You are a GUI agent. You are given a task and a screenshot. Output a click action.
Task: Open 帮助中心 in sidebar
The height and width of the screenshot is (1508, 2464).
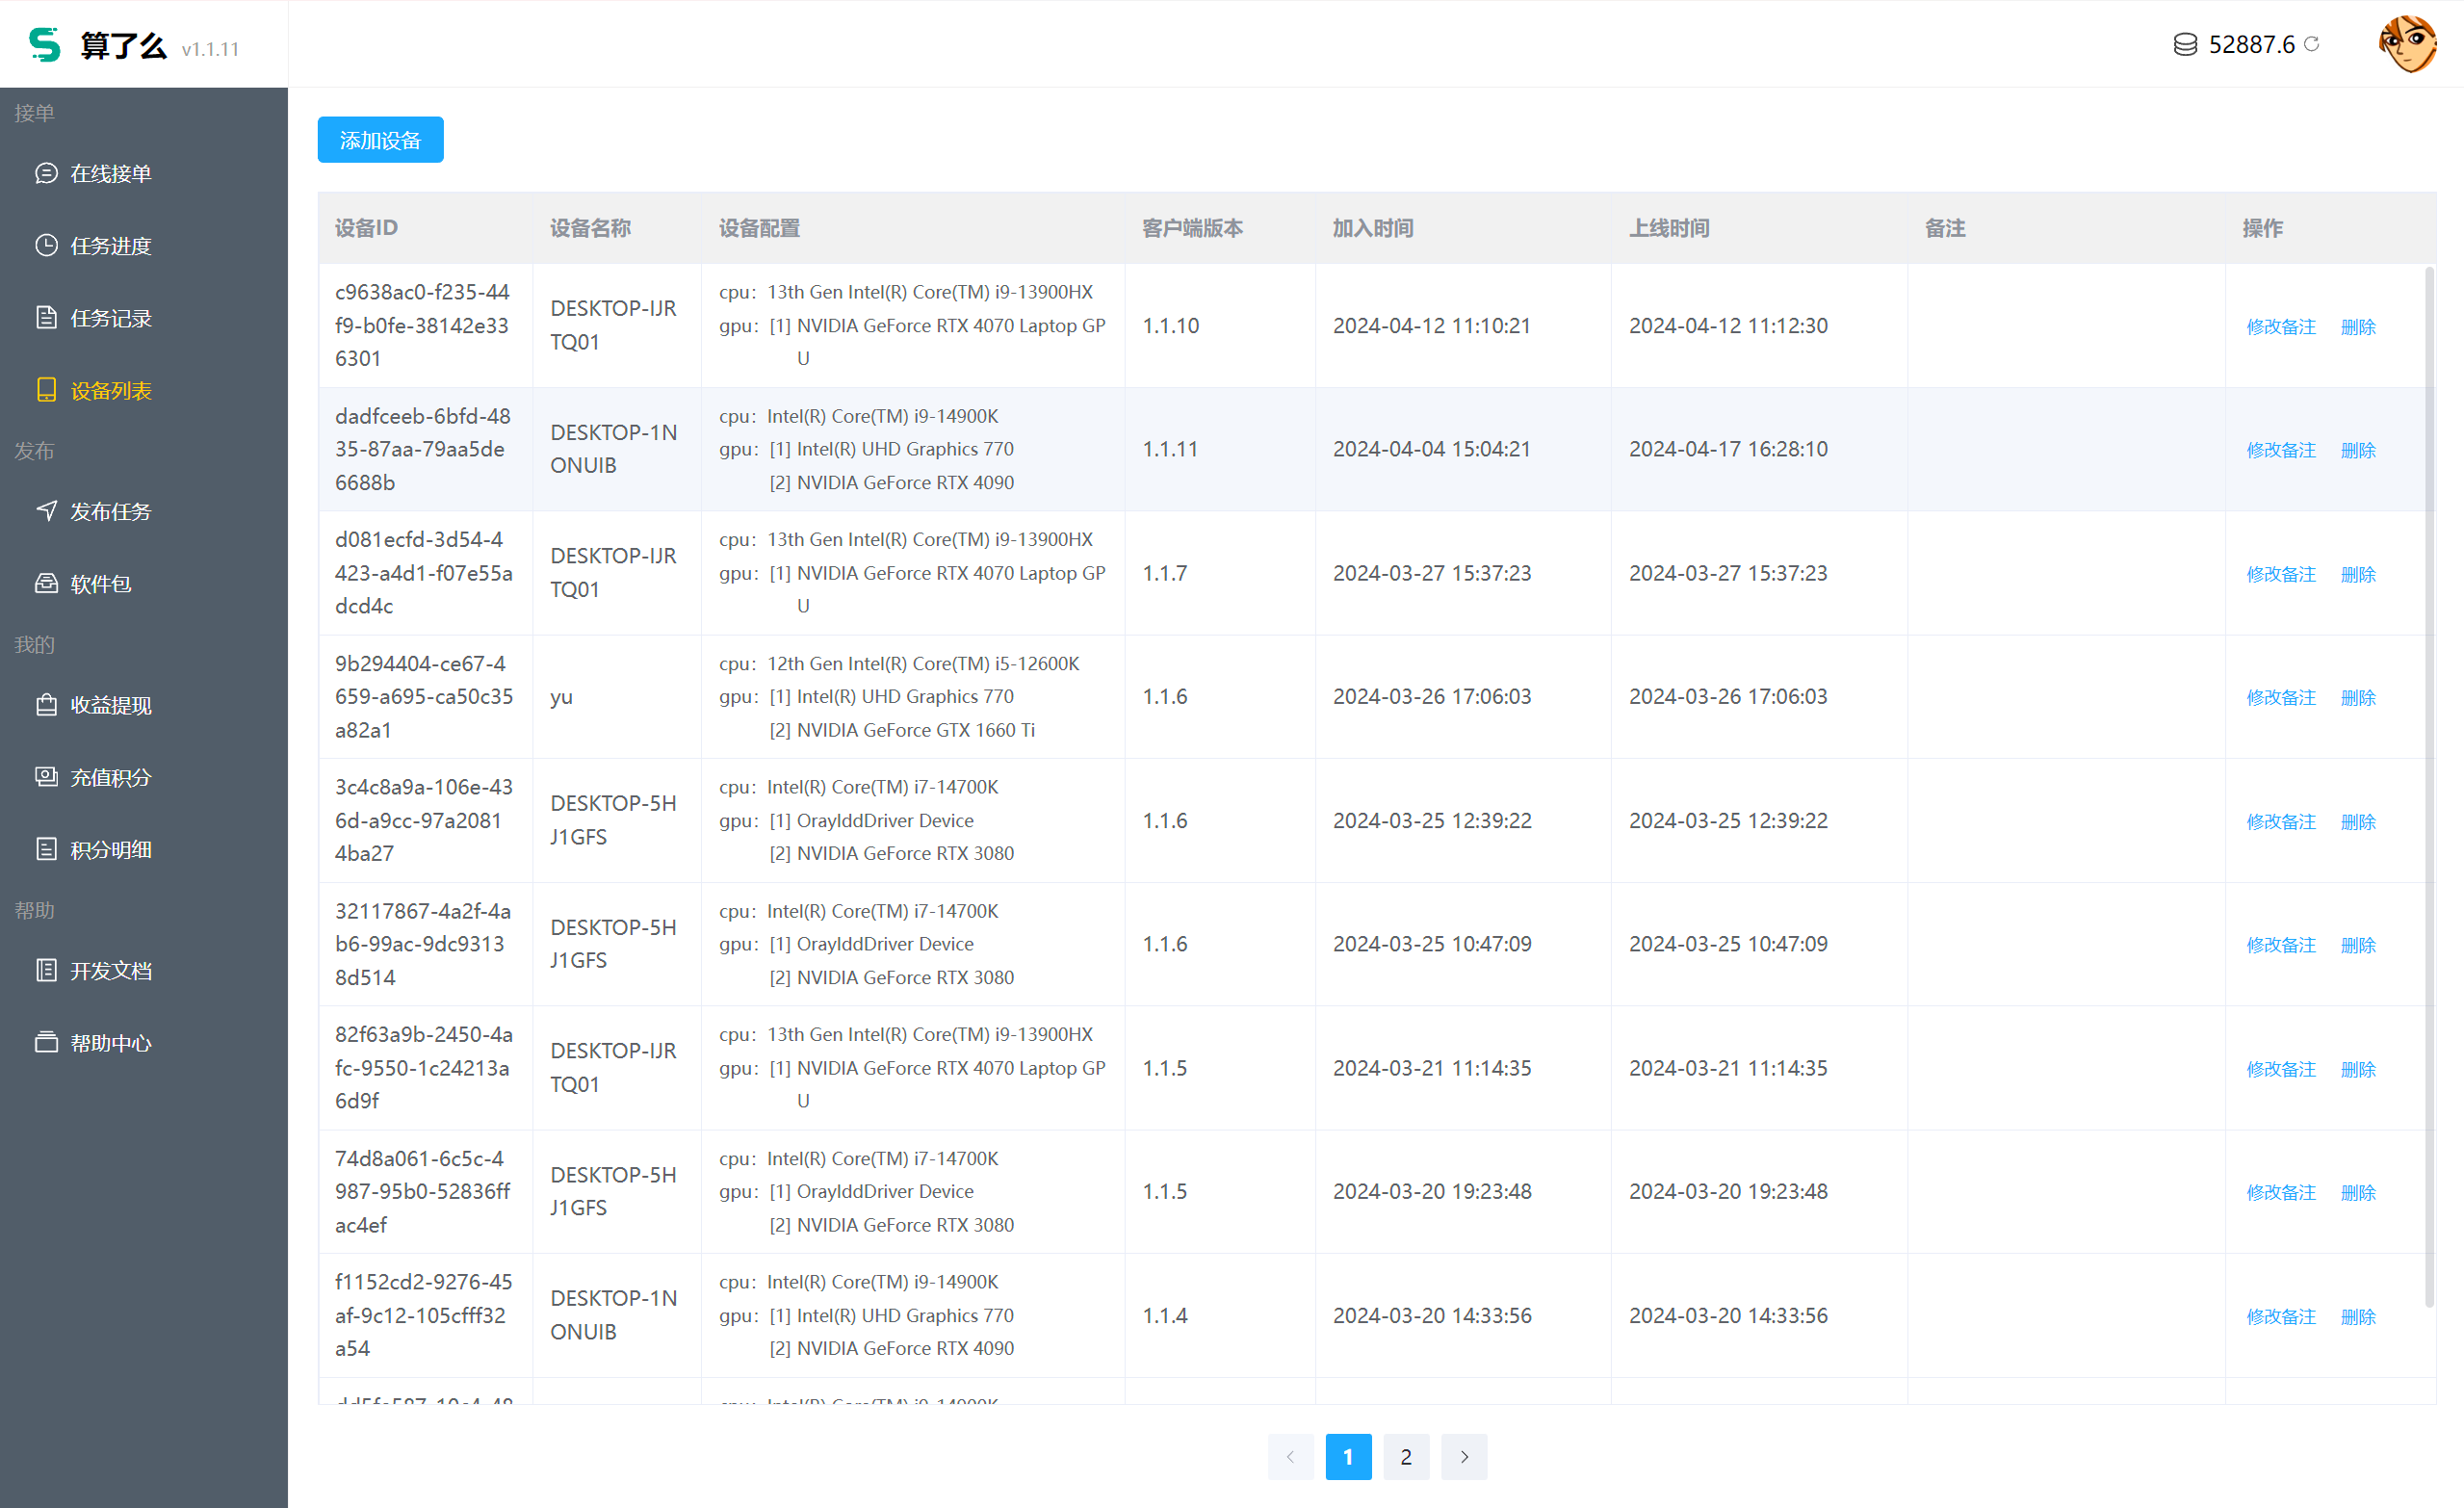pos(110,1043)
